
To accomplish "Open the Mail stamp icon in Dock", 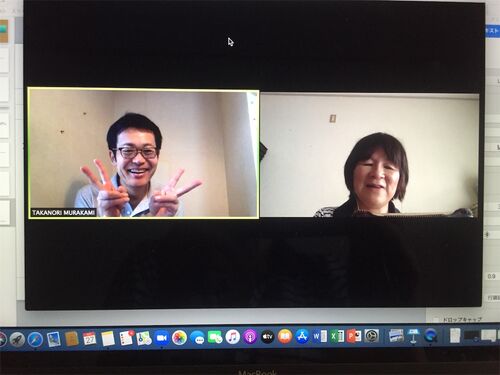I will [x=54, y=339].
